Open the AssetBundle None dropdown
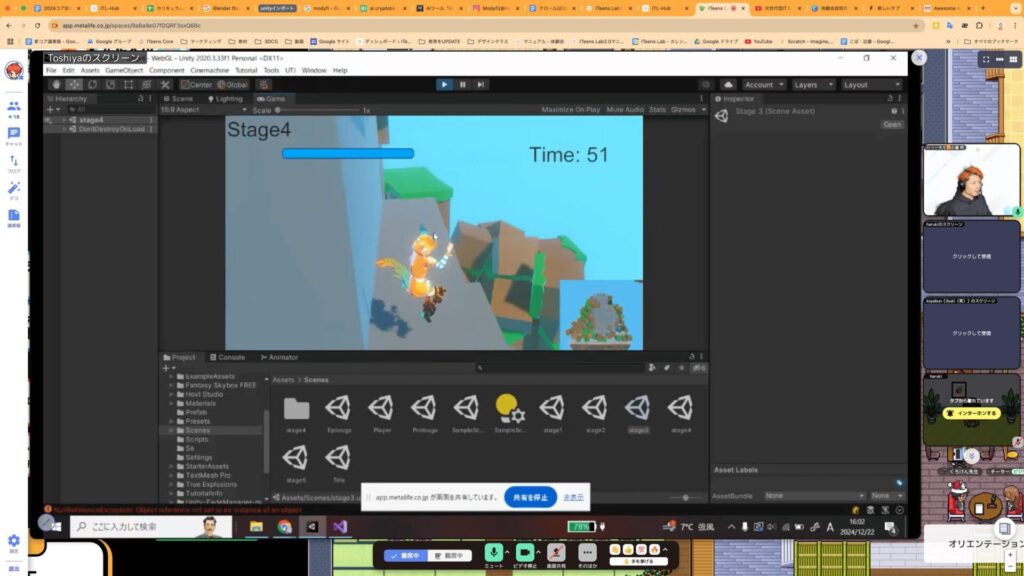 (815, 496)
